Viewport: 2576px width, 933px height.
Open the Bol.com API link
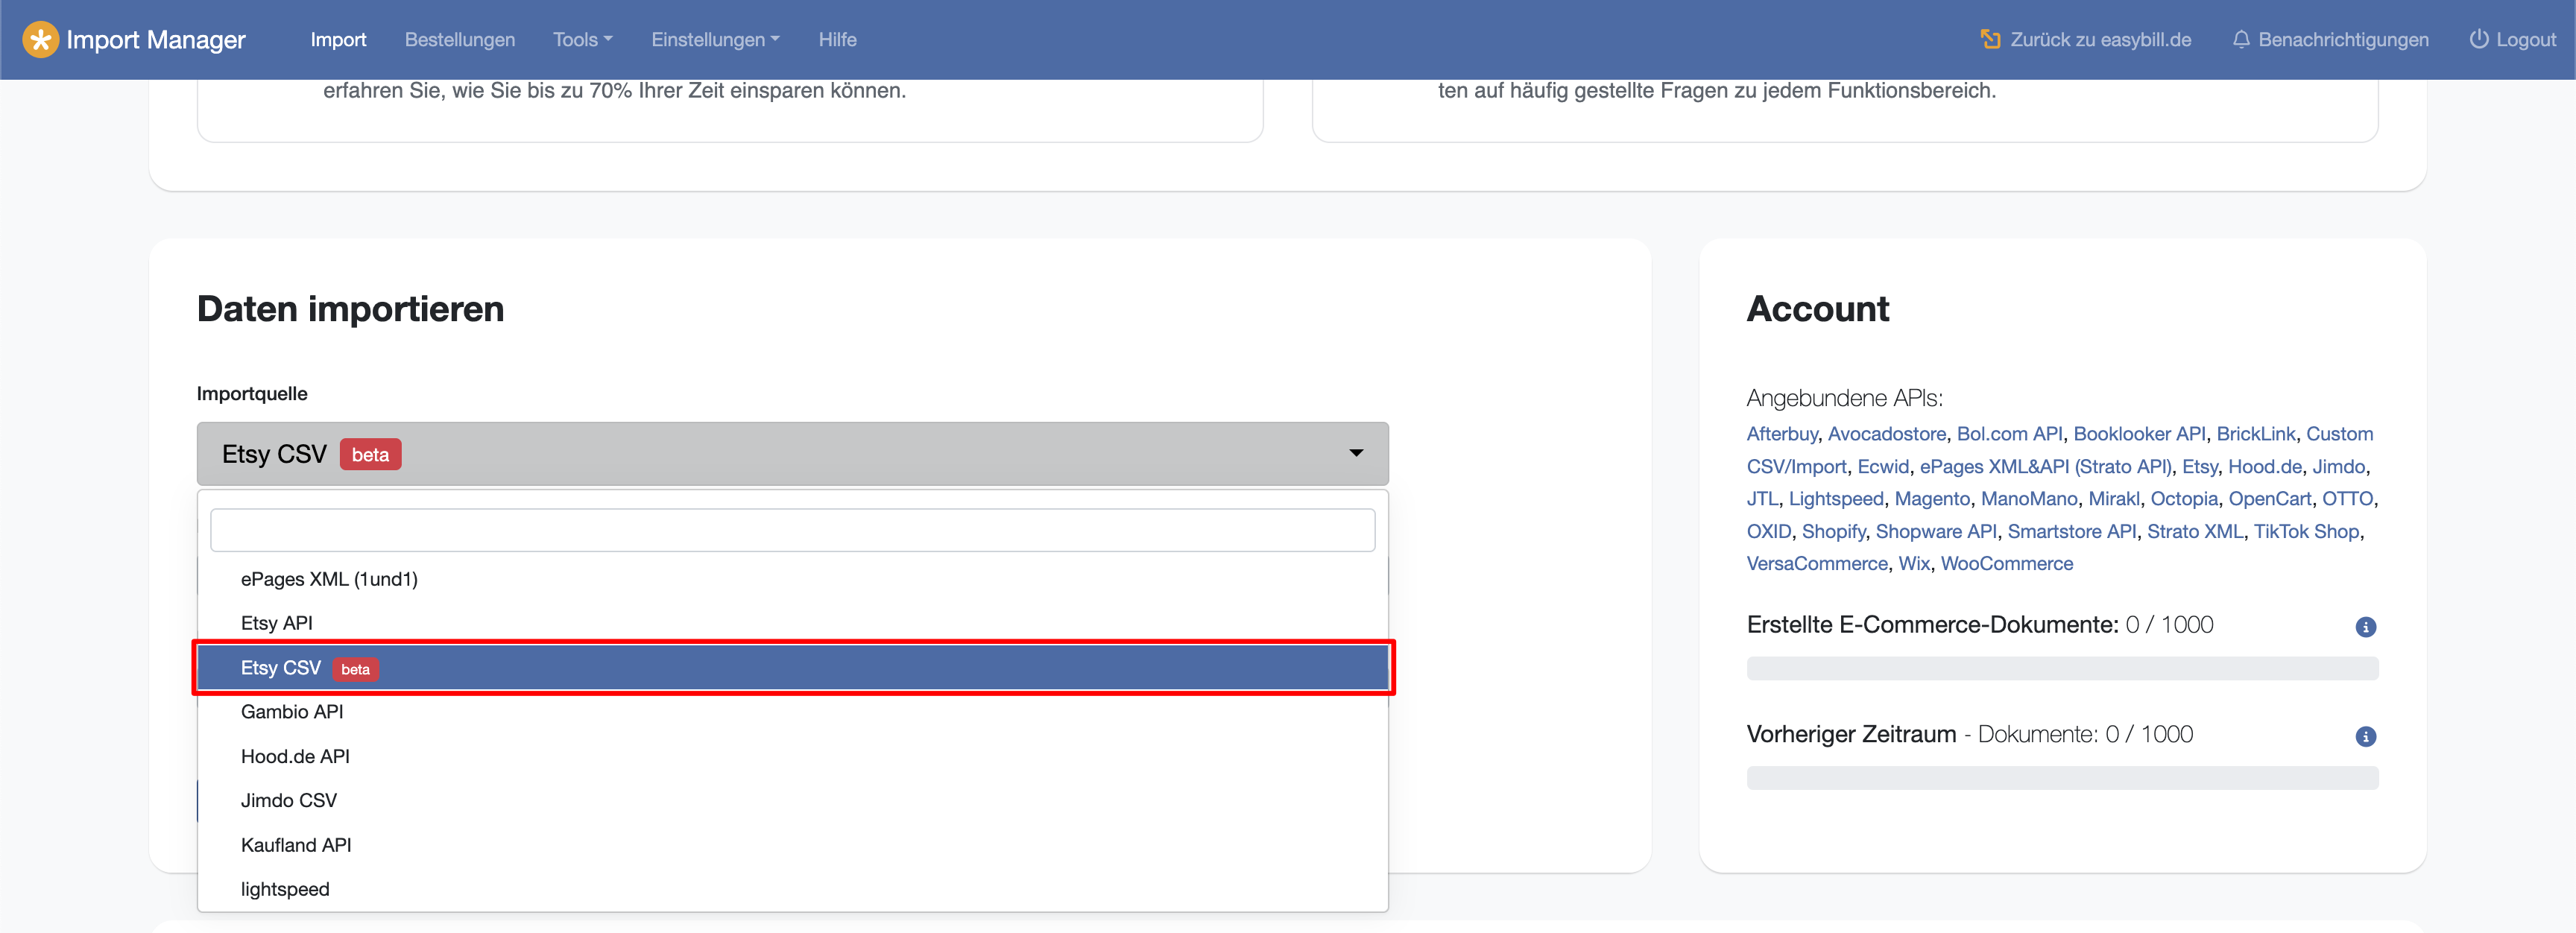pos(2010,434)
